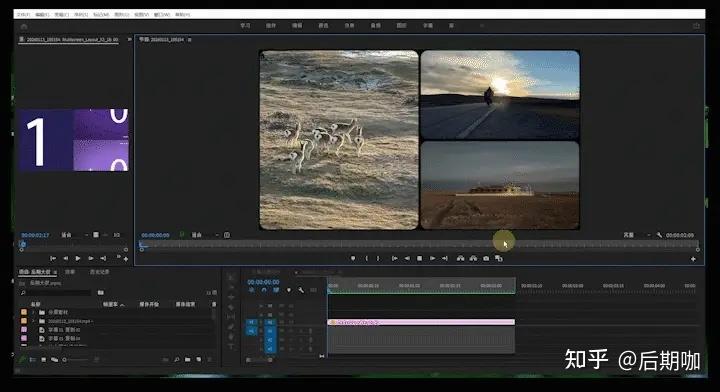Select the Hand tool
Image resolution: width=720 pixels, height=392 pixels.
click(x=231, y=337)
